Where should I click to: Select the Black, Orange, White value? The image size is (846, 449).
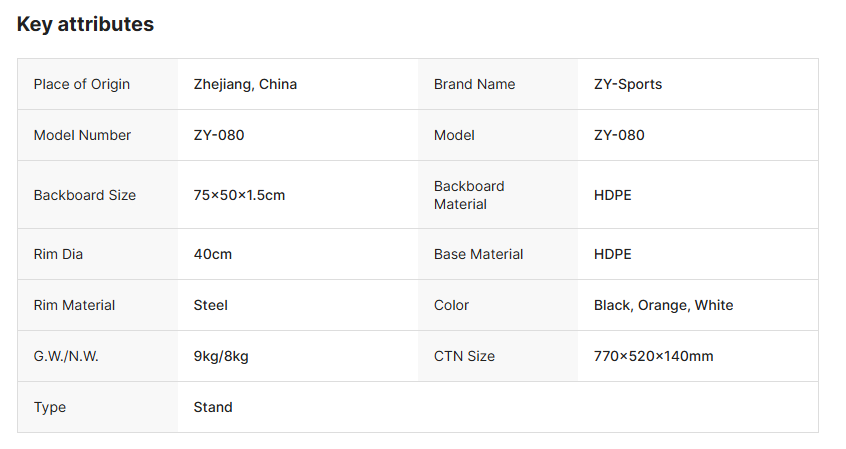coord(663,305)
